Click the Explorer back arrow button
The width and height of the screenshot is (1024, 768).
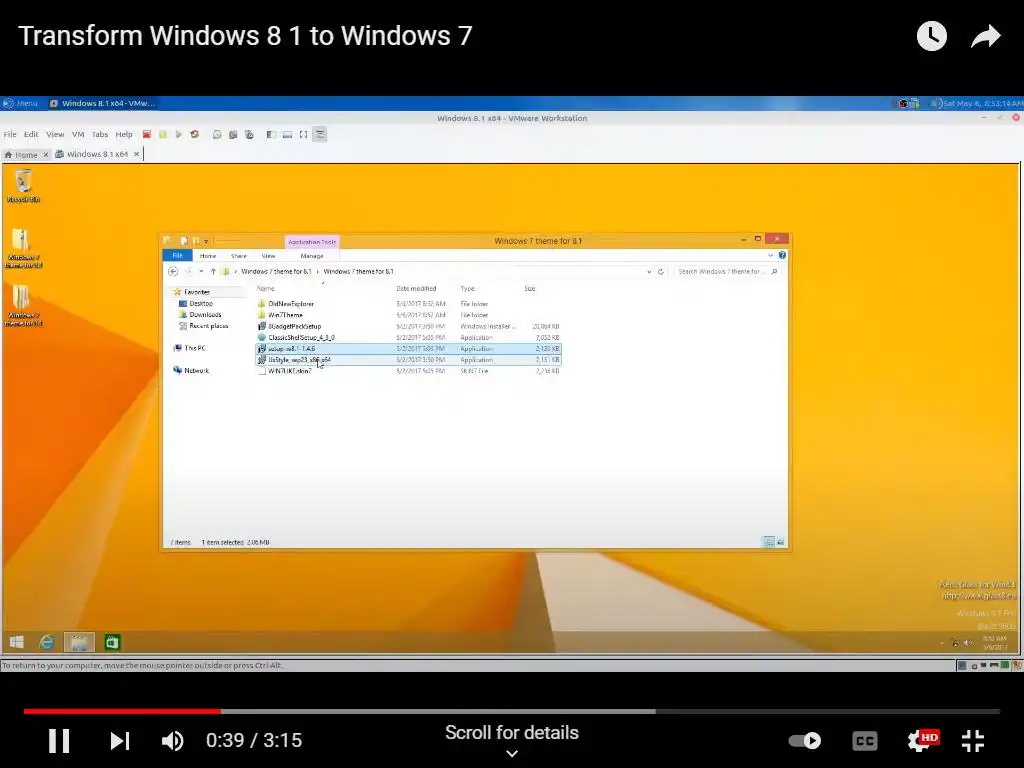point(173,272)
